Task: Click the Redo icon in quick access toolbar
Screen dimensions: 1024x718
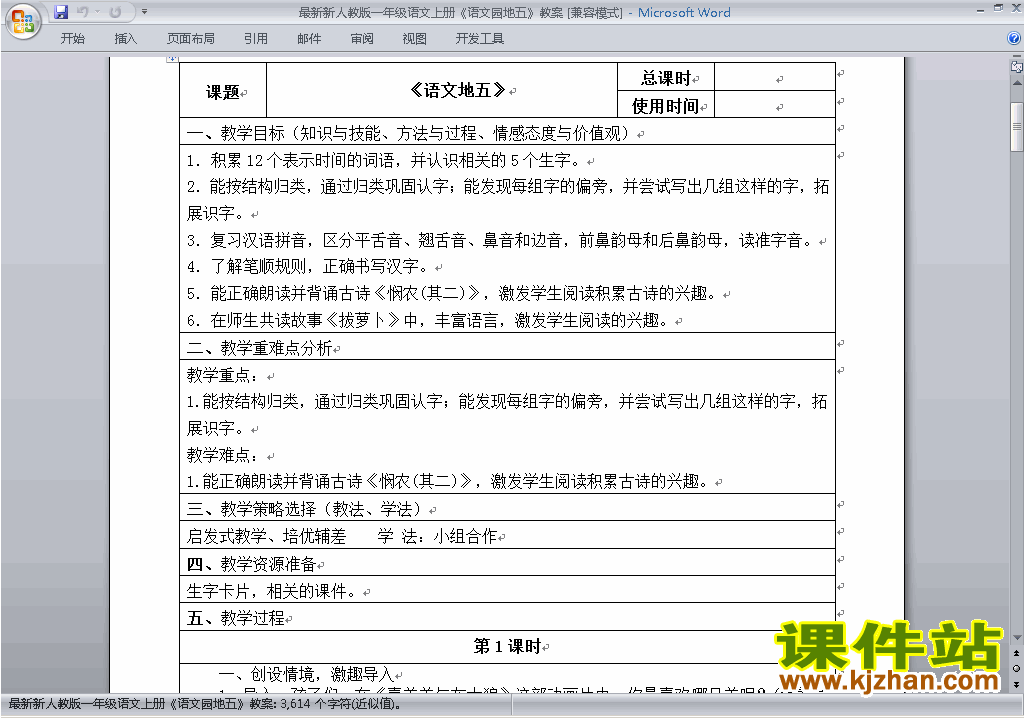Action: pos(115,12)
